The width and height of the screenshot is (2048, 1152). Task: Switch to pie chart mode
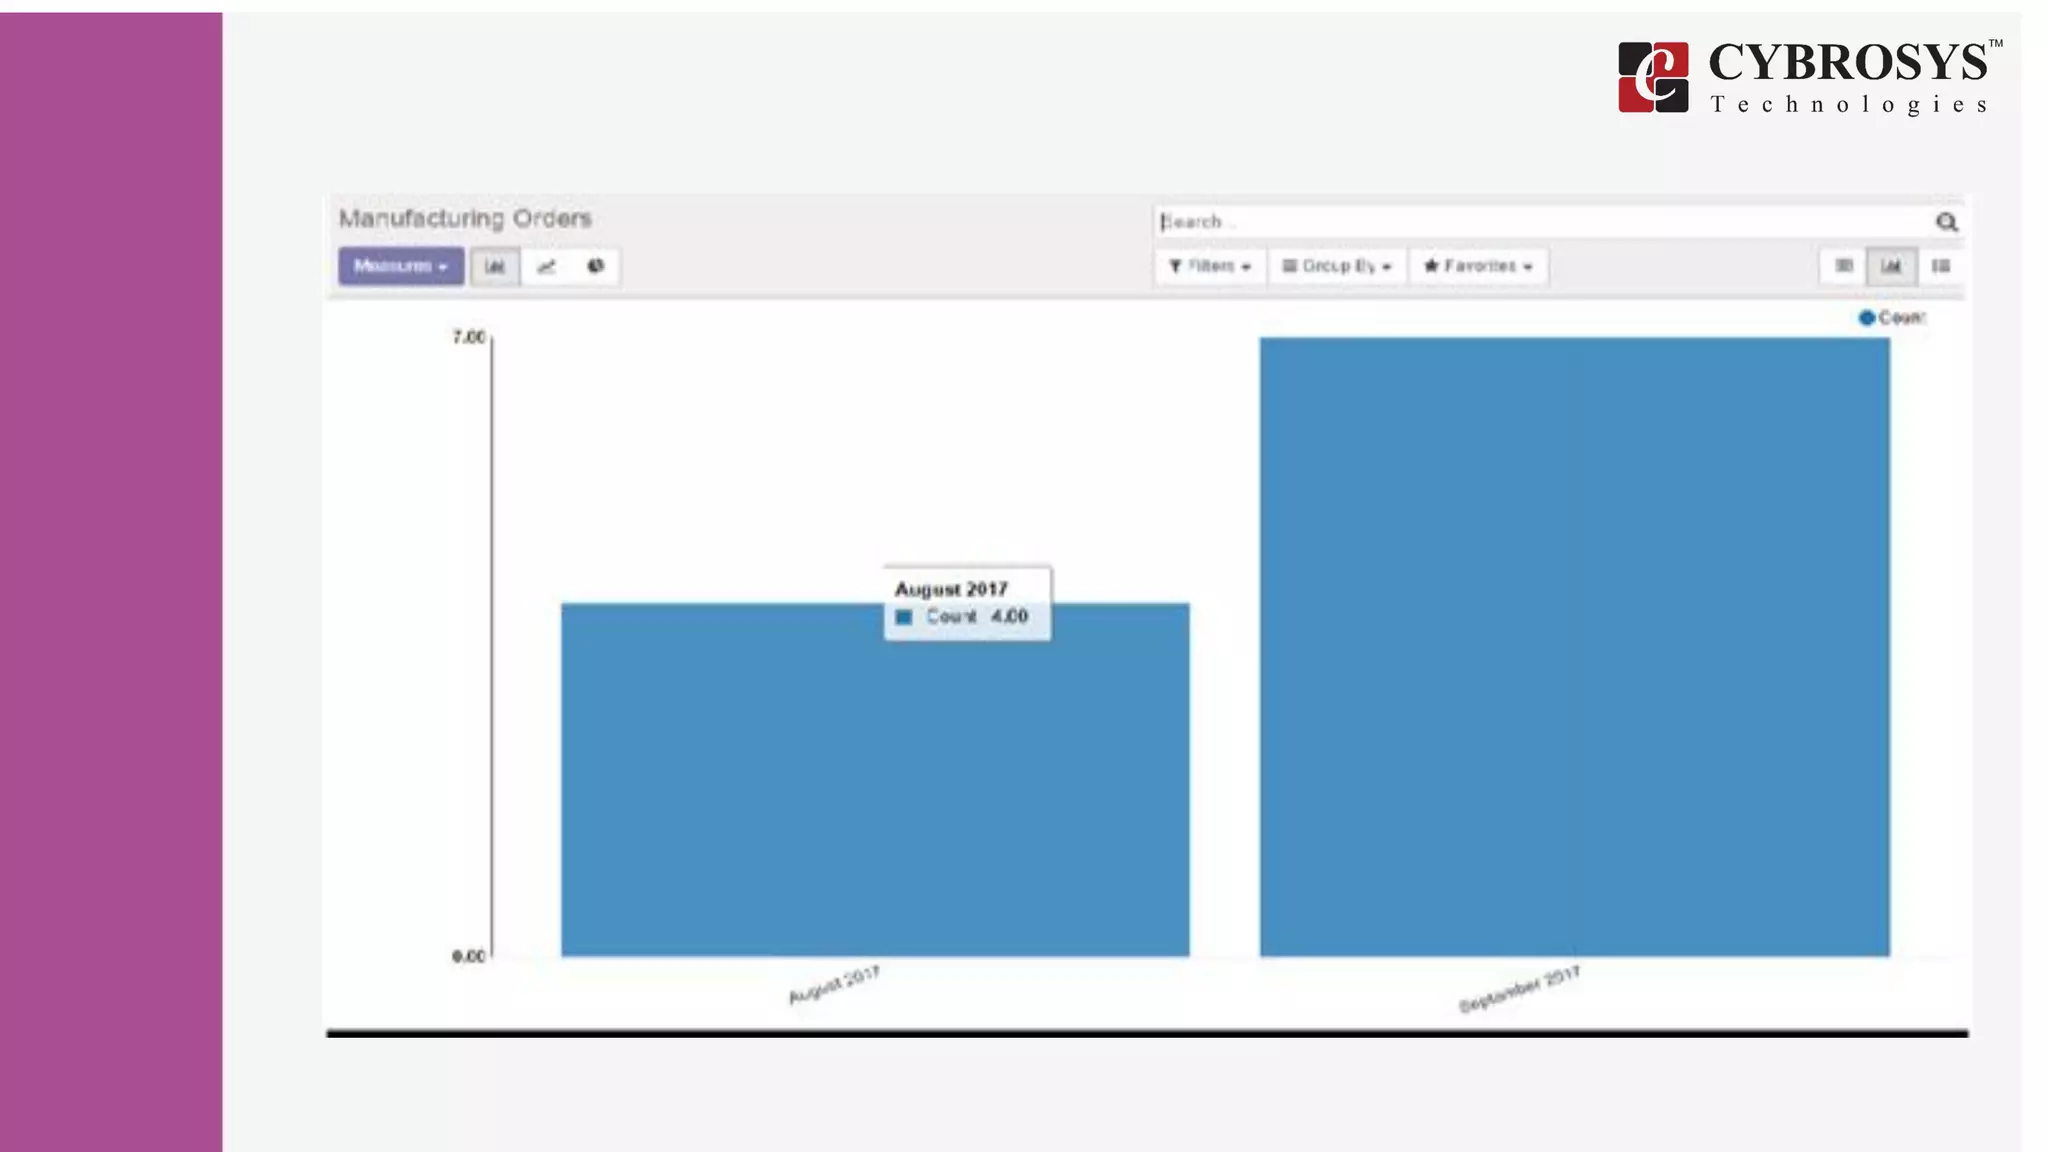[596, 267]
